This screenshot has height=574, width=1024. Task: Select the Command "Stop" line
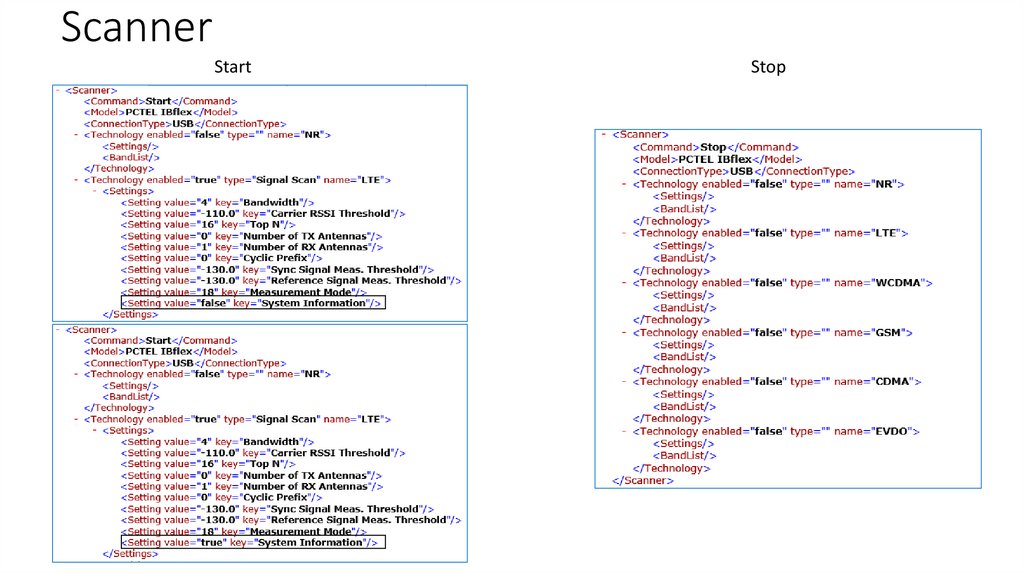[x=715, y=147]
